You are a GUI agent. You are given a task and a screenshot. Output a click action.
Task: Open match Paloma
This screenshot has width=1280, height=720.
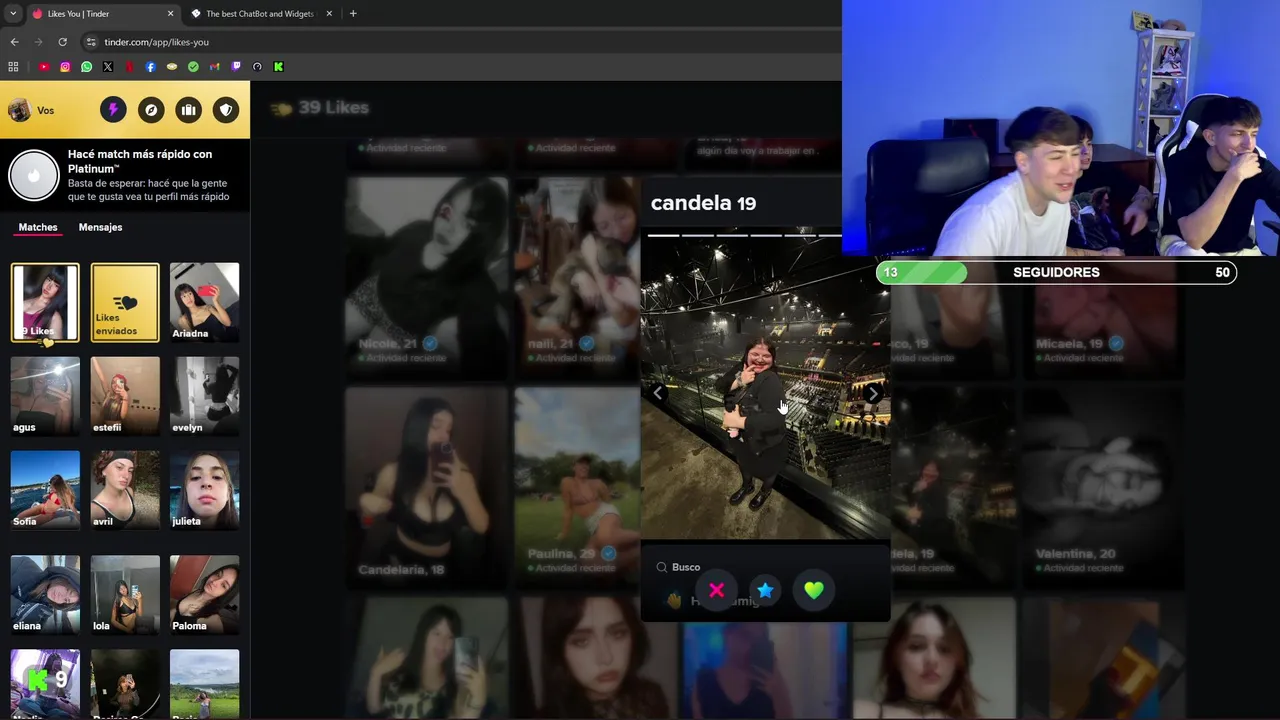[204, 595]
